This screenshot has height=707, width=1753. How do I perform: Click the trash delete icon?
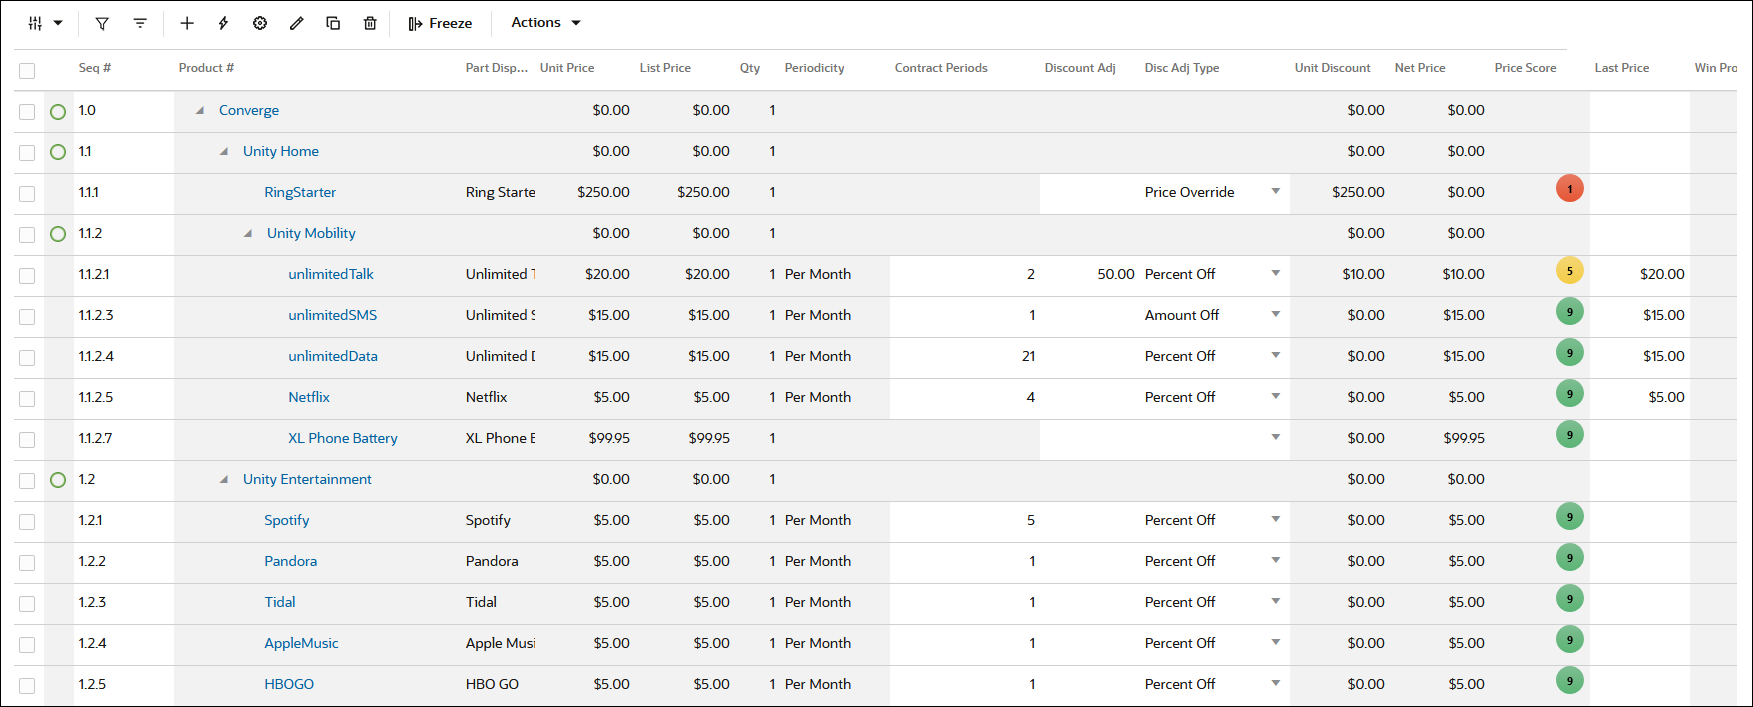(x=370, y=23)
